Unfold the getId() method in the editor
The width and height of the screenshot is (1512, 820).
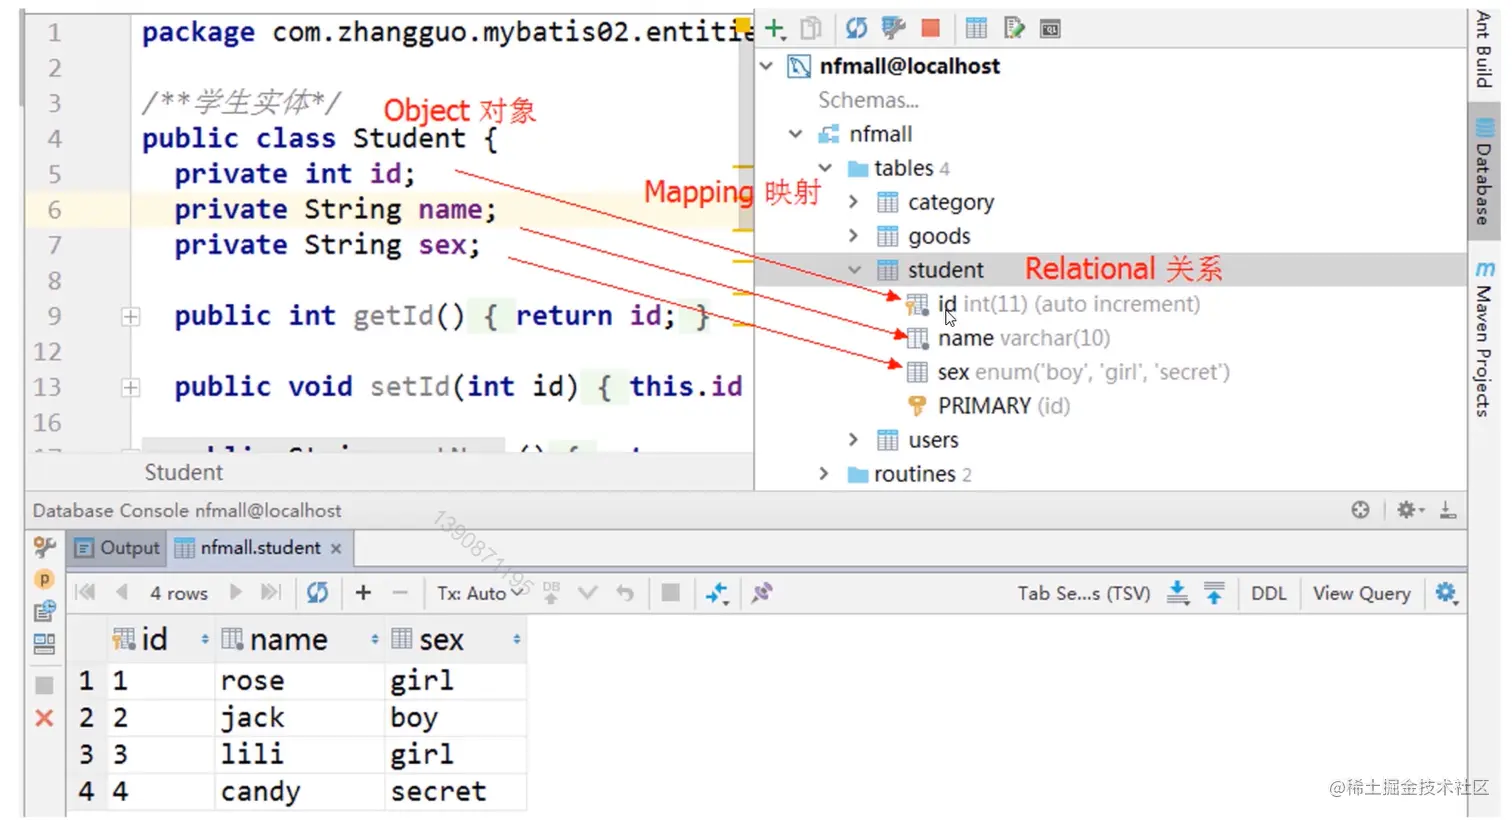131,317
